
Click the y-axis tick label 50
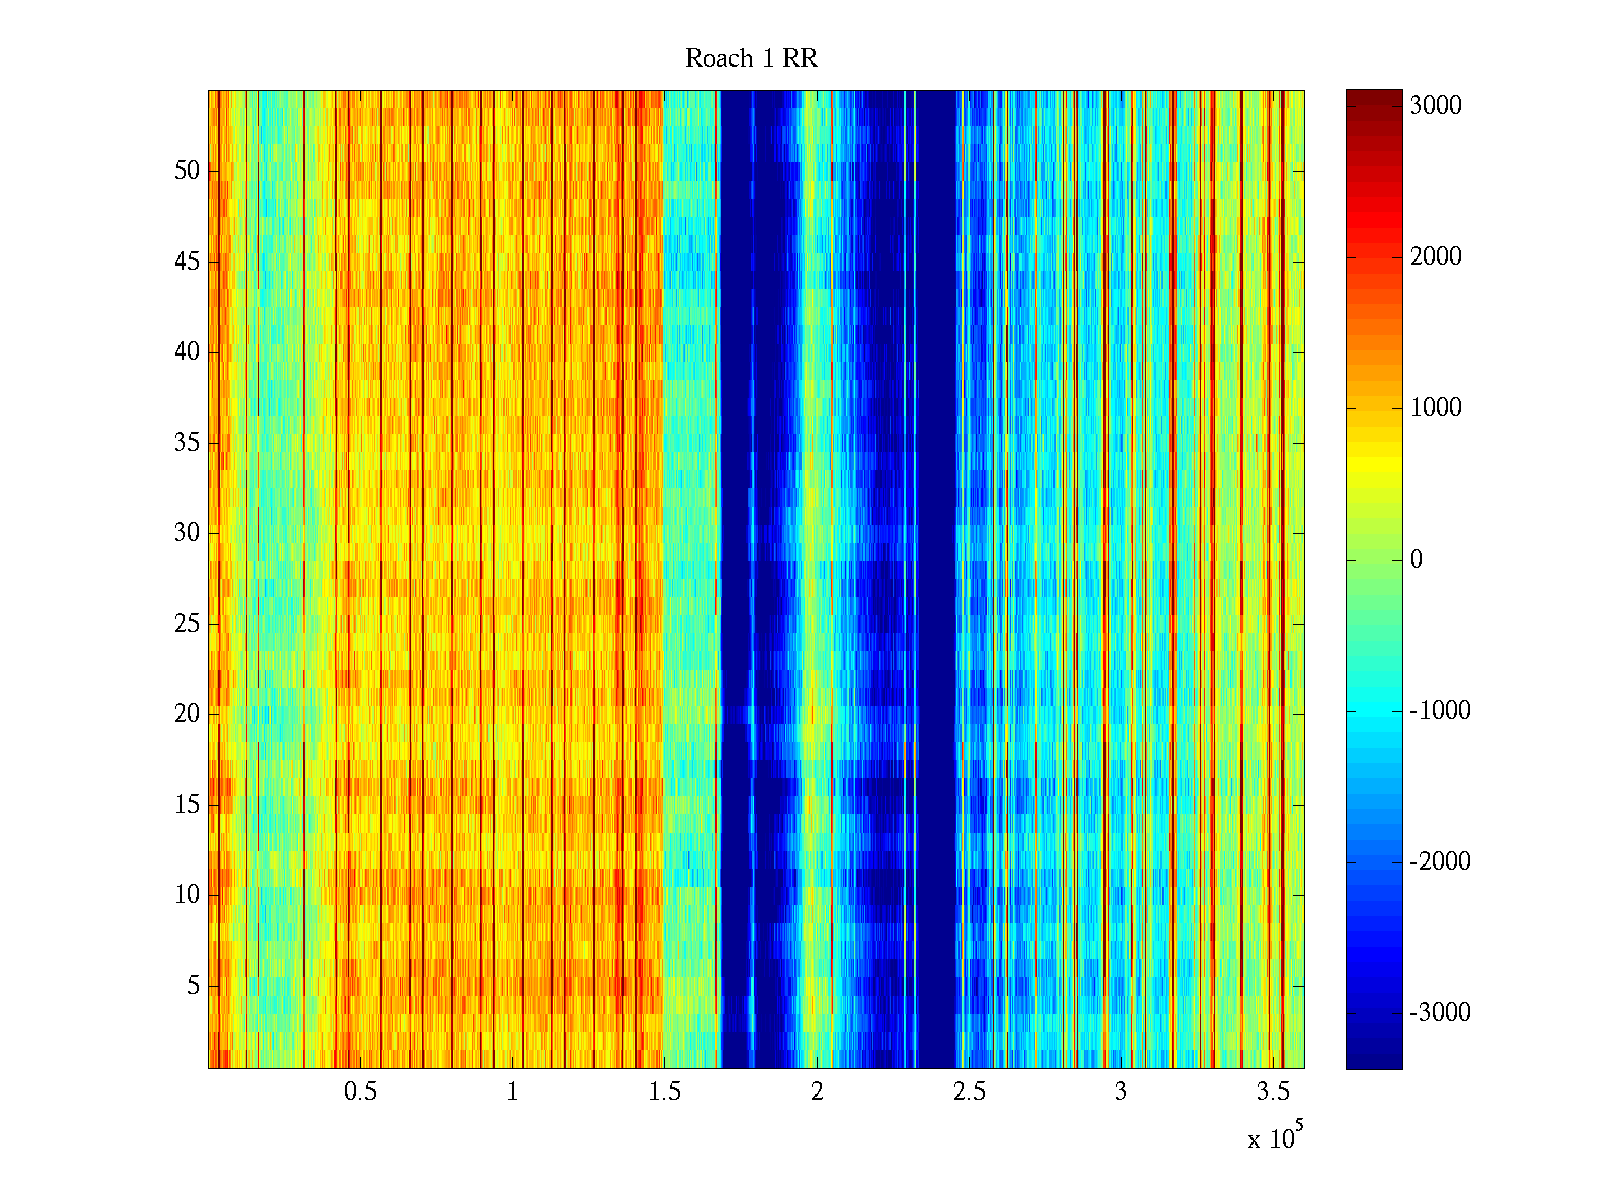pos(187,171)
